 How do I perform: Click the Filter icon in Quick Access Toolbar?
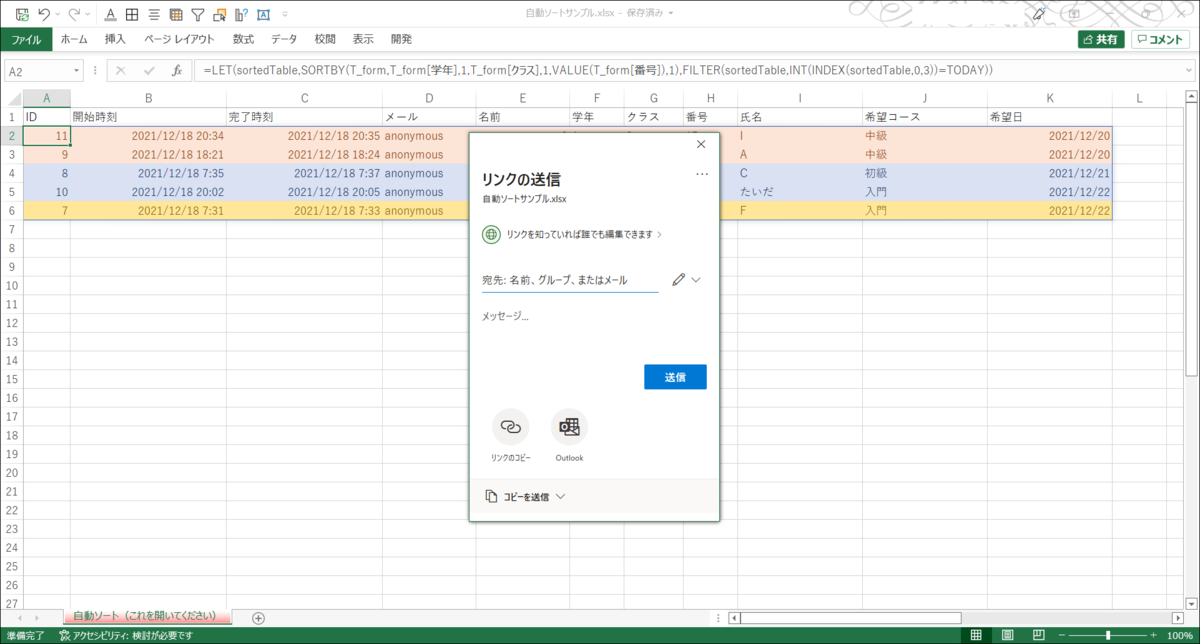point(197,14)
